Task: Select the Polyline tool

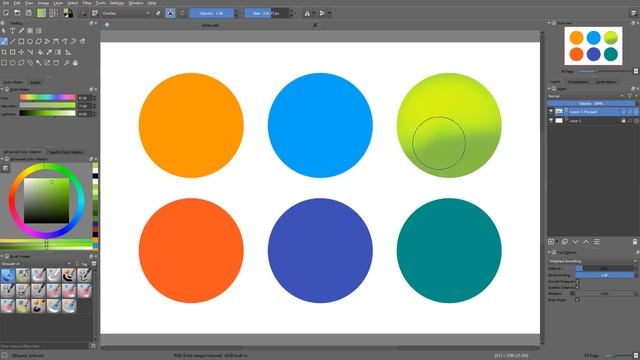Action: click(x=47, y=41)
